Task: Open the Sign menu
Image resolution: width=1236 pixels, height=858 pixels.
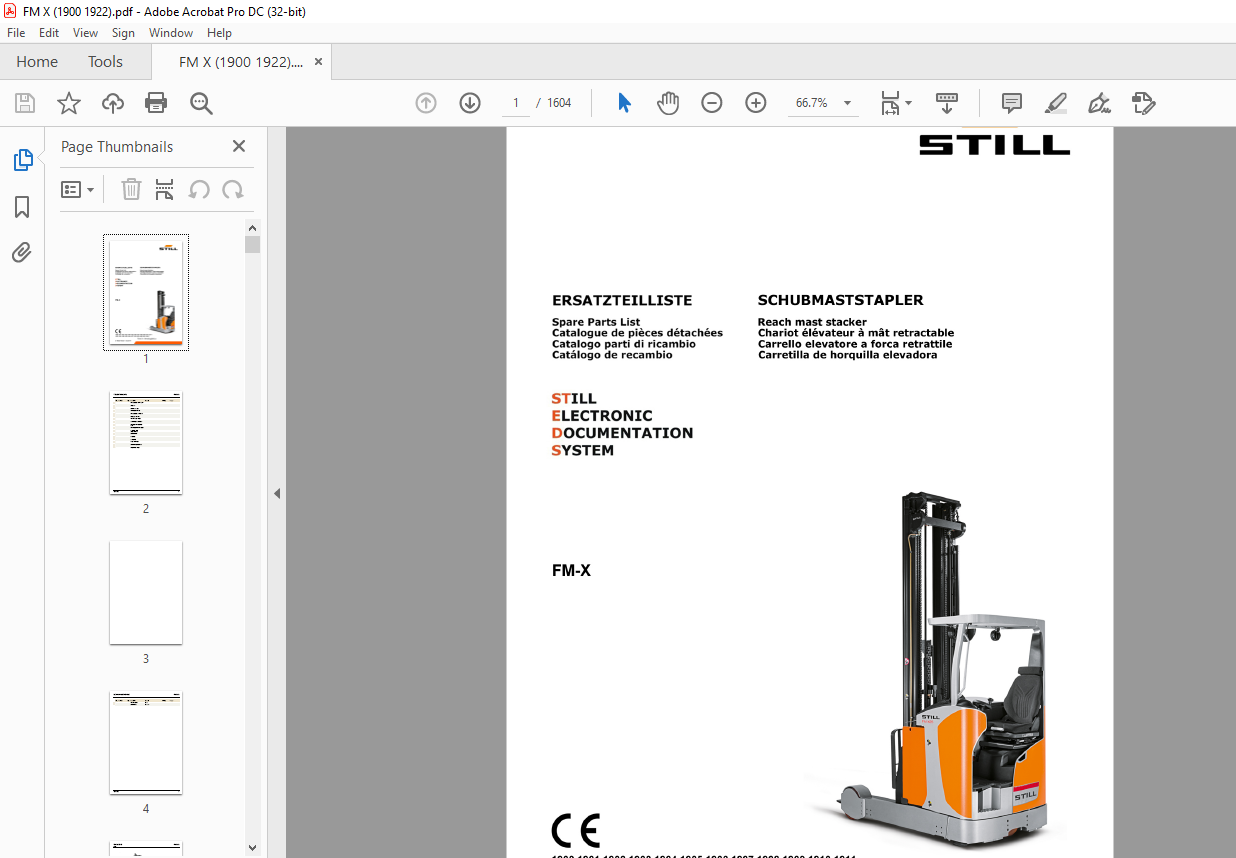Action: pos(123,33)
